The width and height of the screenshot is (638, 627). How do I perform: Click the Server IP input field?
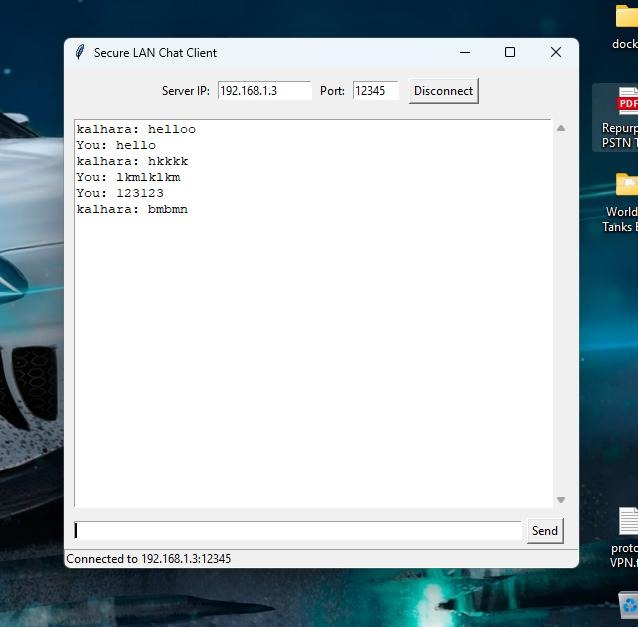pos(264,91)
